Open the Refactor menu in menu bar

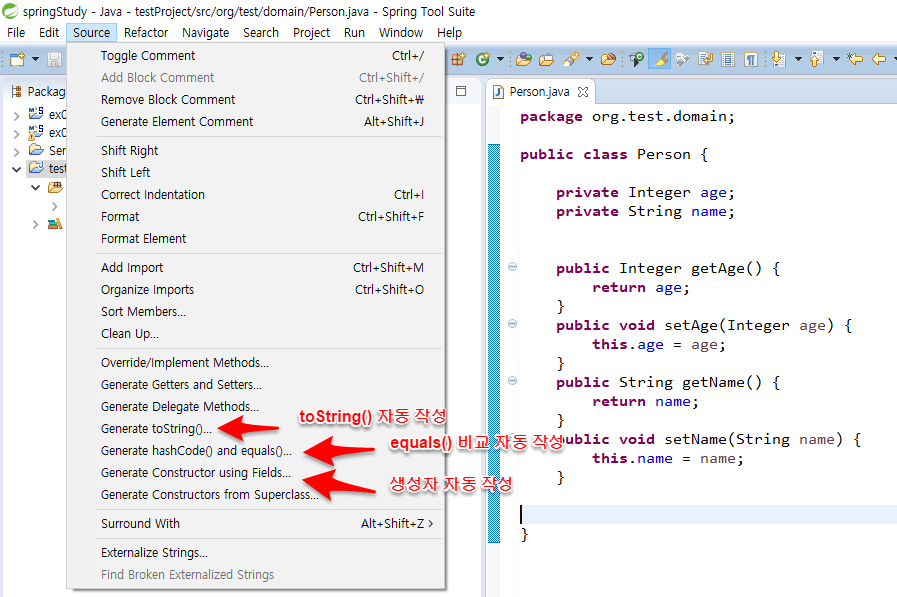pos(146,33)
